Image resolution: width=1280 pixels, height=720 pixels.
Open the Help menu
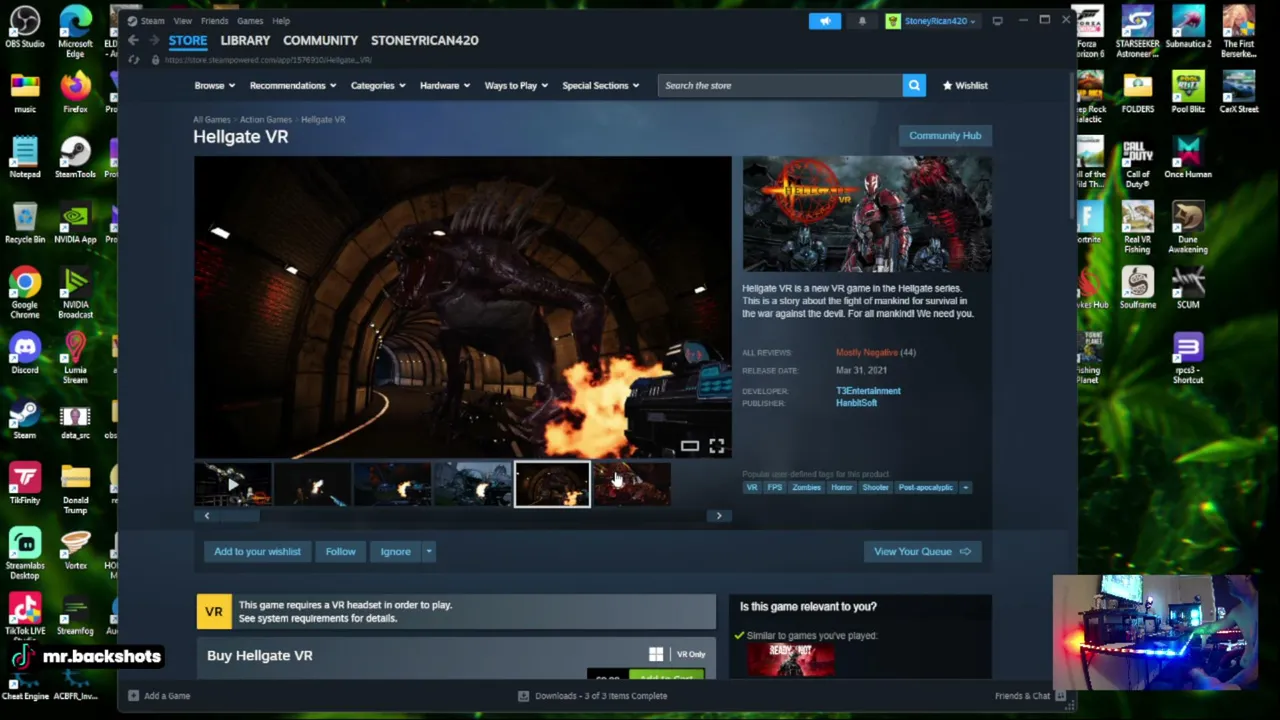pyautogui.click(x=281, y=21)
